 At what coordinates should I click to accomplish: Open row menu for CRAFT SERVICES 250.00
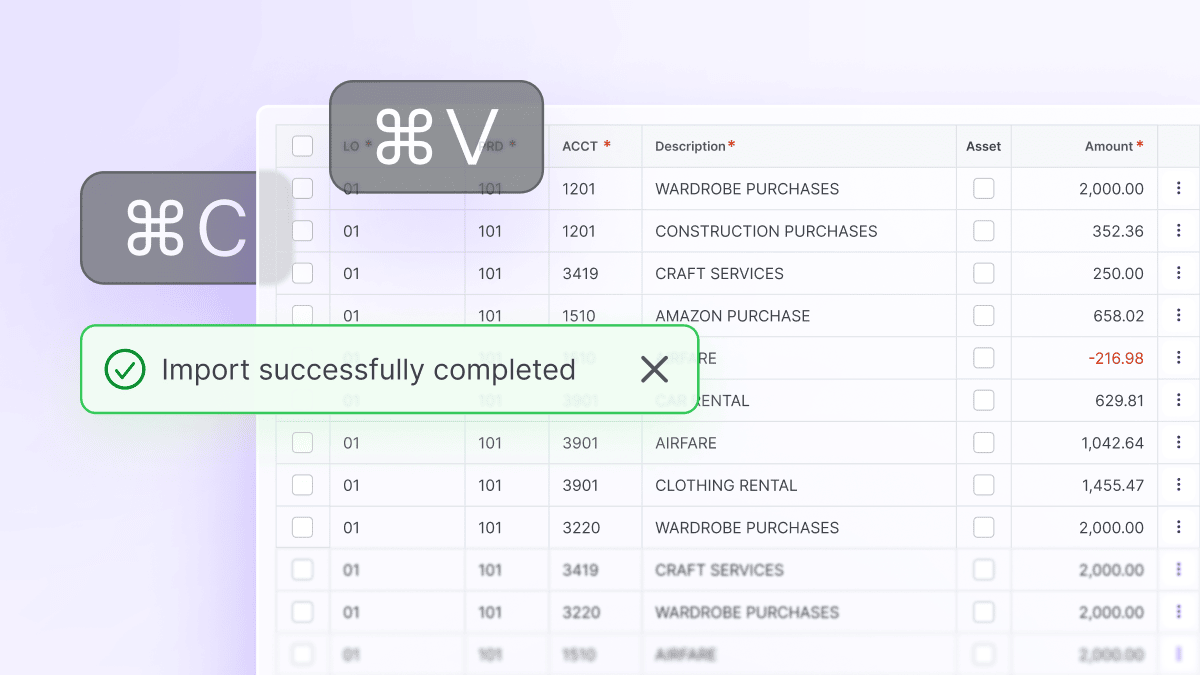pyautogui.click(x=1179, y=273)
